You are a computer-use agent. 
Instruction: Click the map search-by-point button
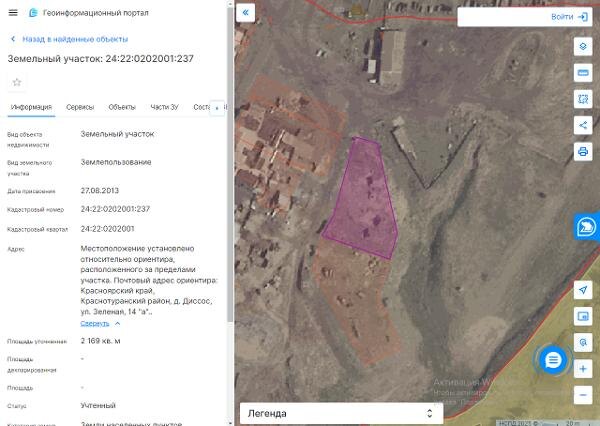tap(583, 342)
